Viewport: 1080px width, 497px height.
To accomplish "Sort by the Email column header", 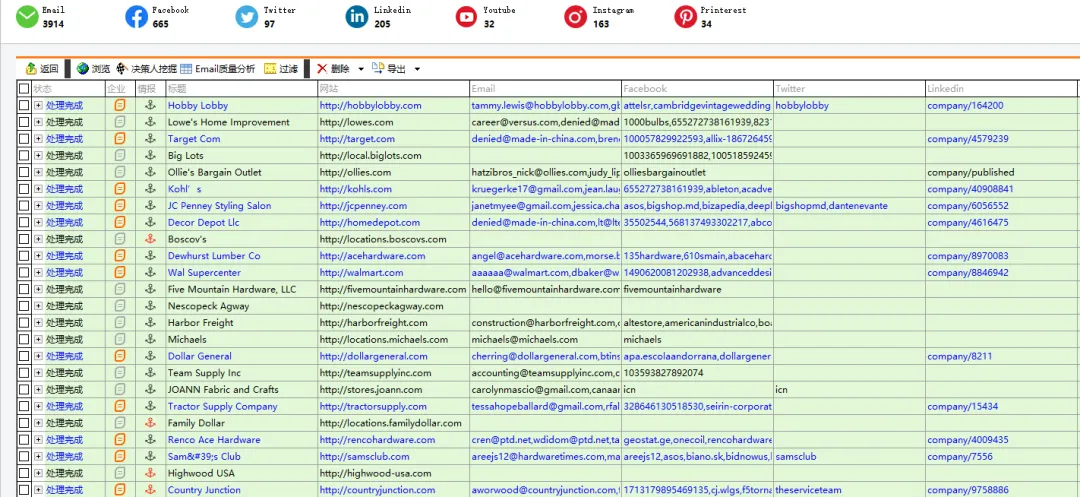I will 546,89.
